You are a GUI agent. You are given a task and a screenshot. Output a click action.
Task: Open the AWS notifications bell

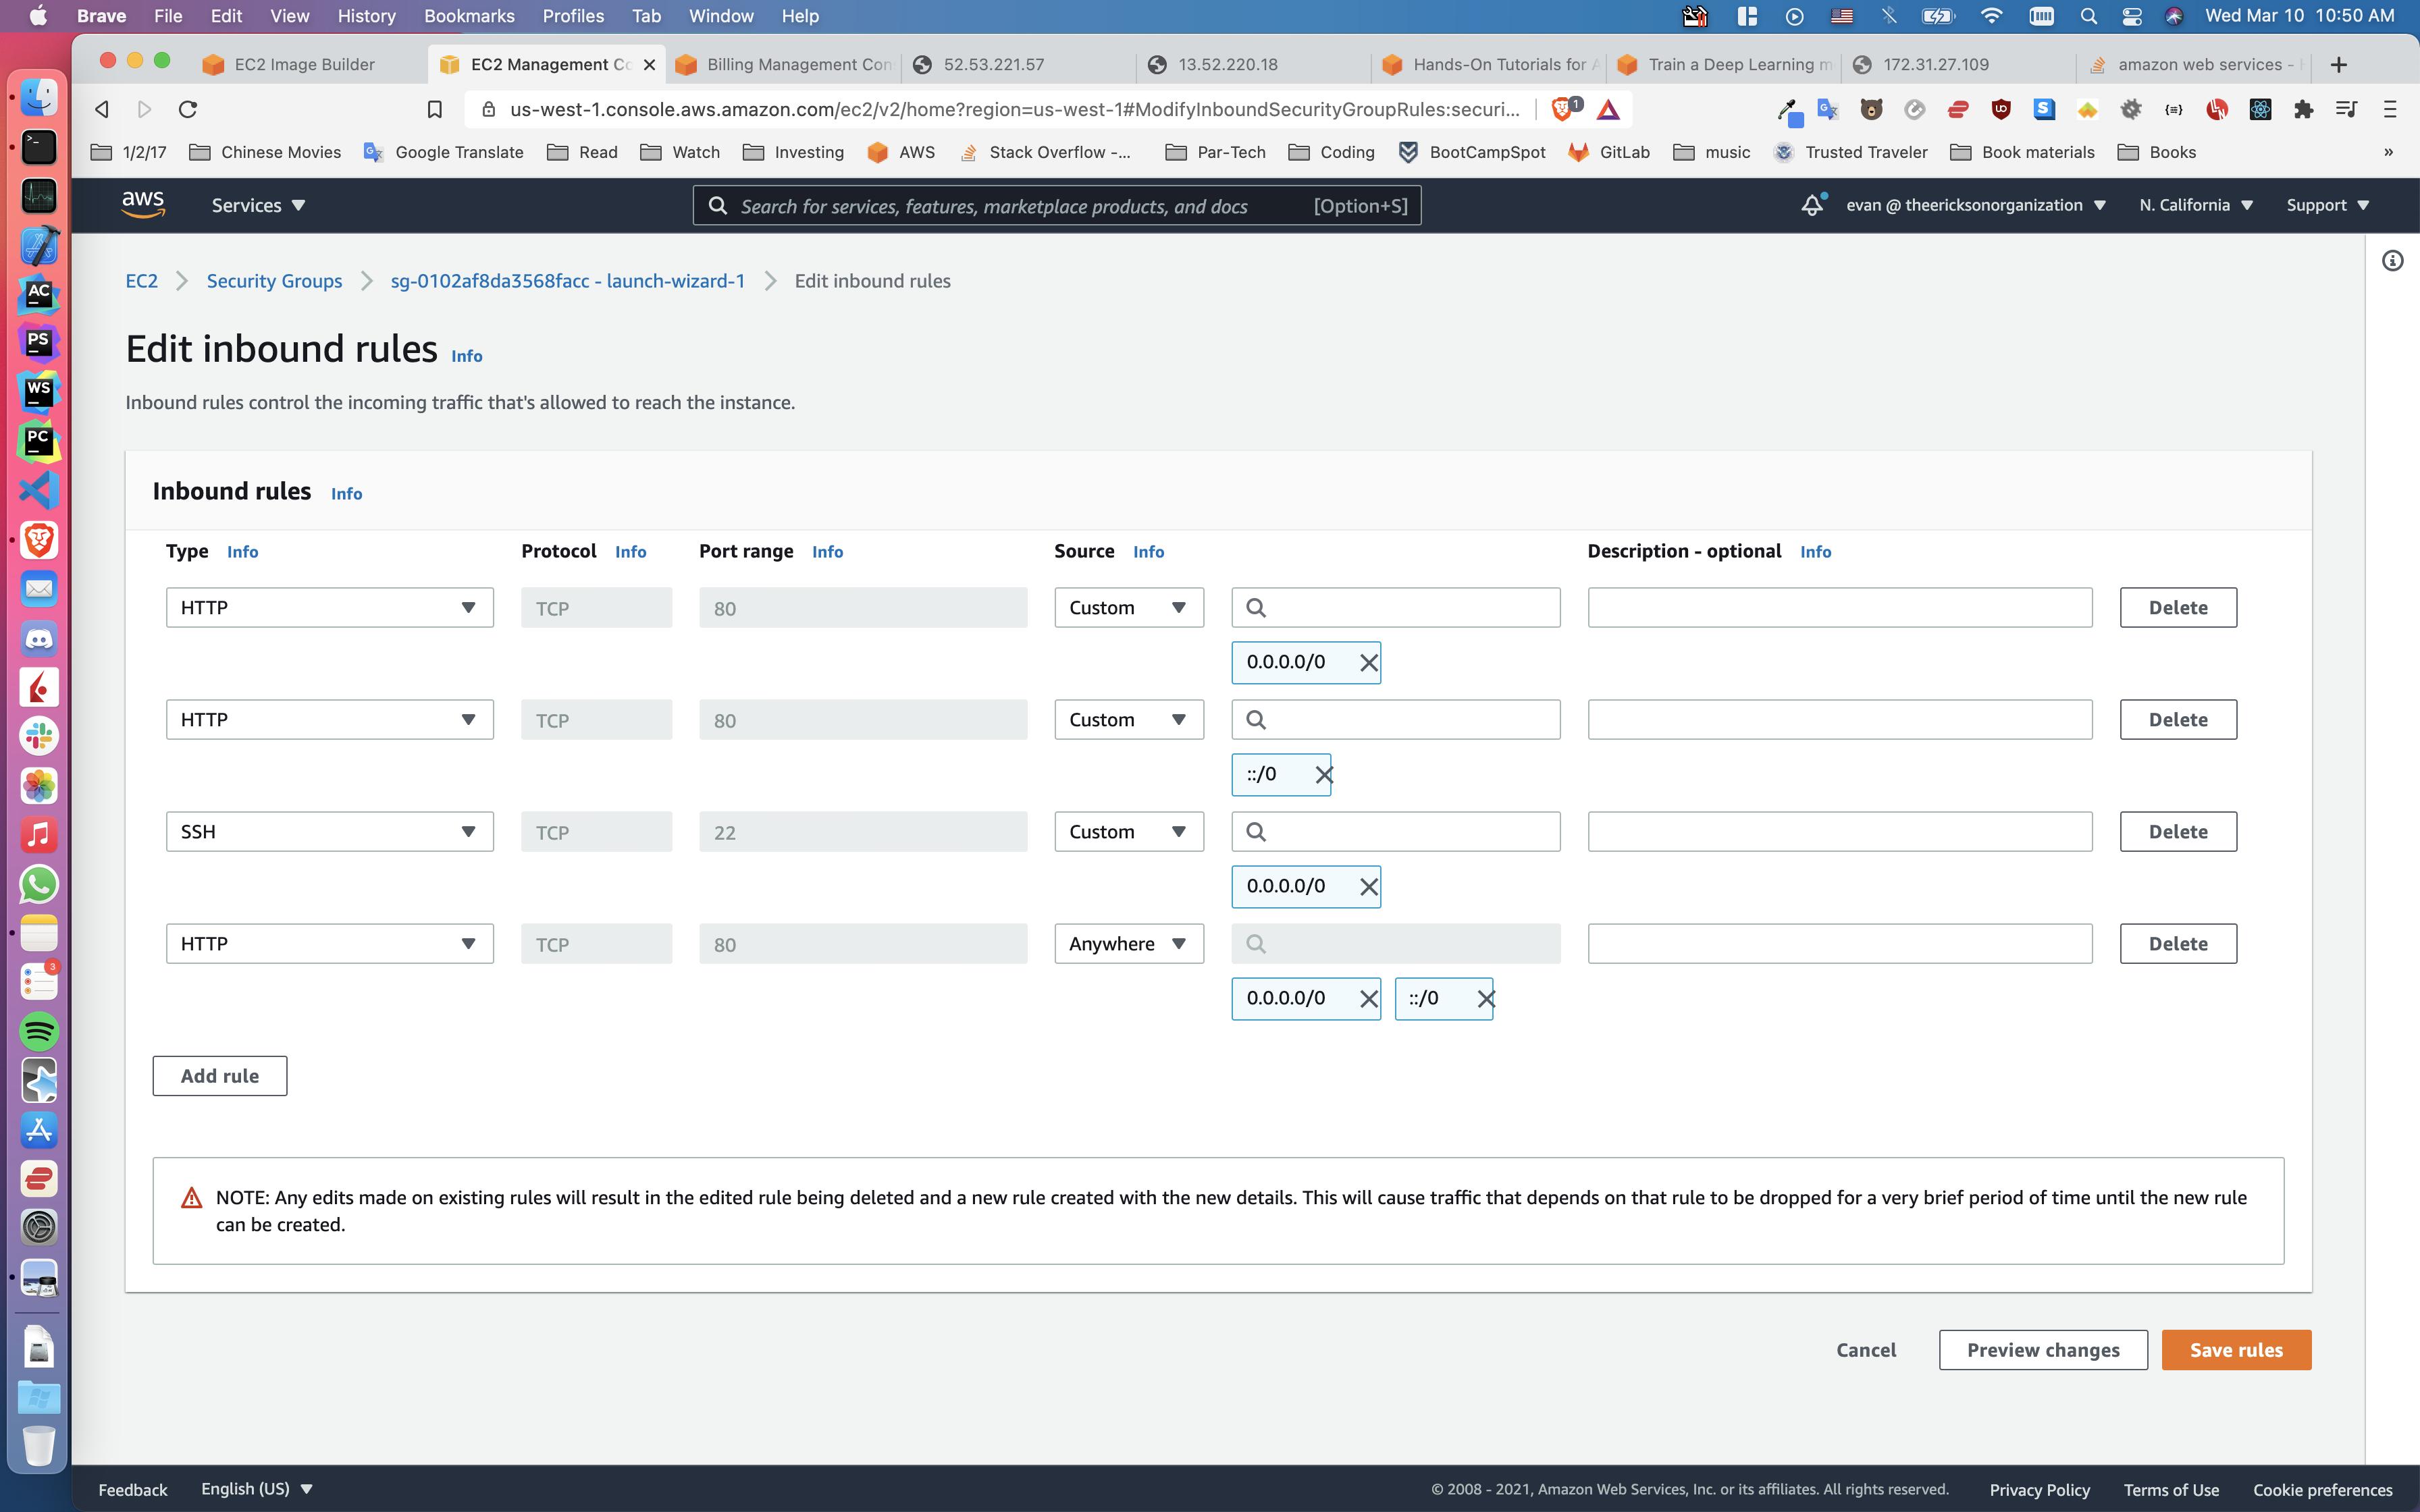[1812, 205]
